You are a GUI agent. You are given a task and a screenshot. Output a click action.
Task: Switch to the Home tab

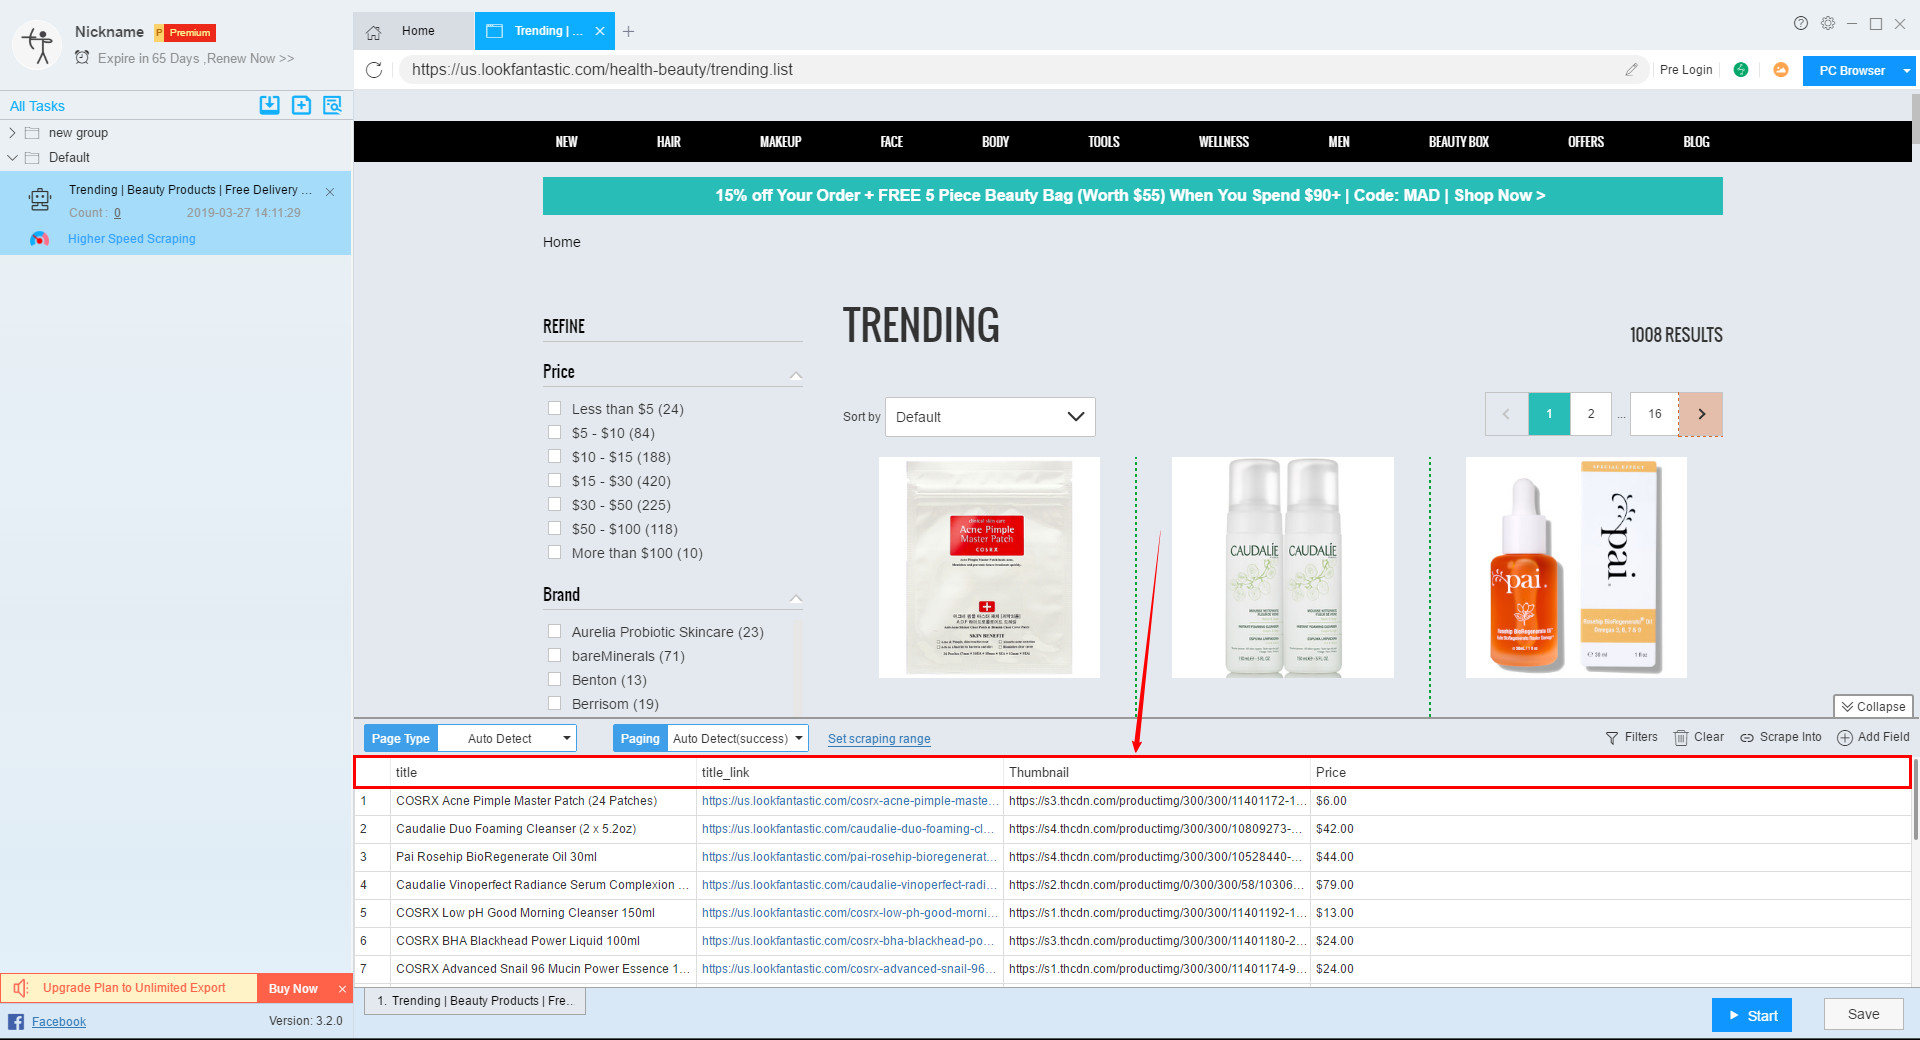414,31
